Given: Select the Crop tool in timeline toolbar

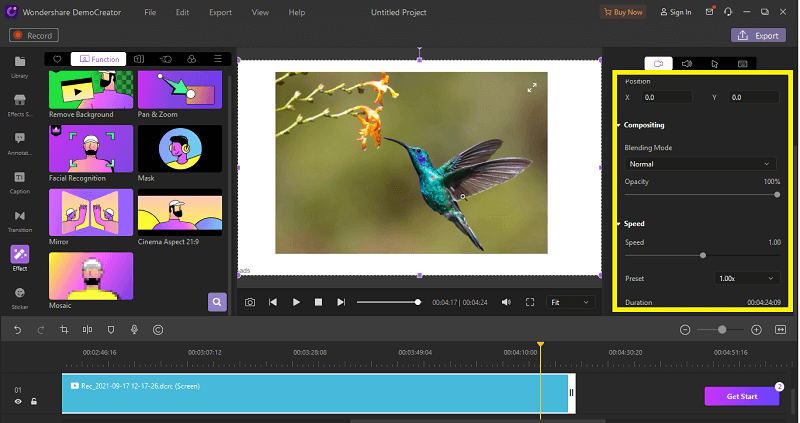Looking at the screenshot, I should 64,330.
